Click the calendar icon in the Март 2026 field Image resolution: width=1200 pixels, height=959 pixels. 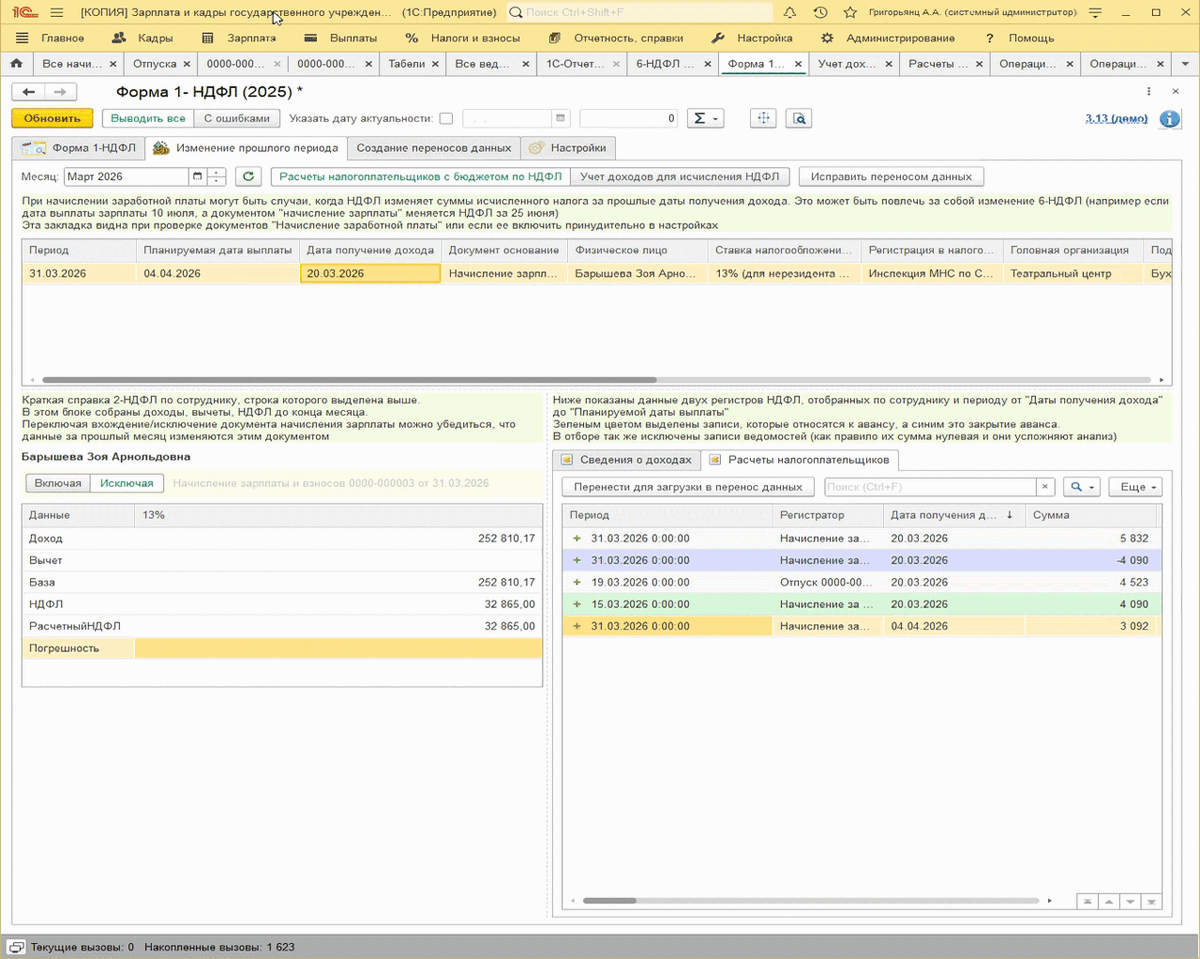(x=197, y=177)
